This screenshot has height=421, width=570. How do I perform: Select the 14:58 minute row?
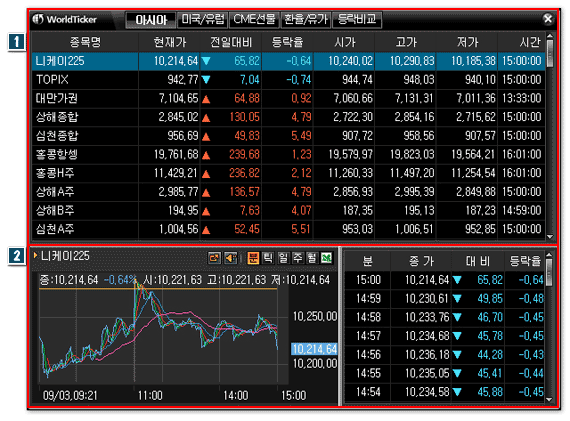(x=444, y=317)
